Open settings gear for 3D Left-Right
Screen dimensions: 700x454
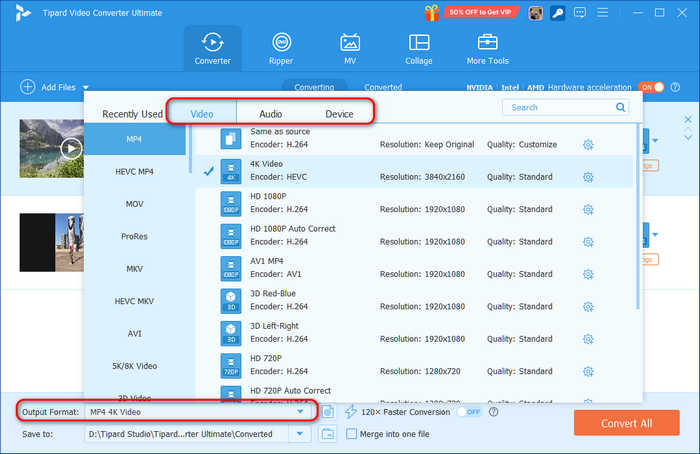[588, 339]
